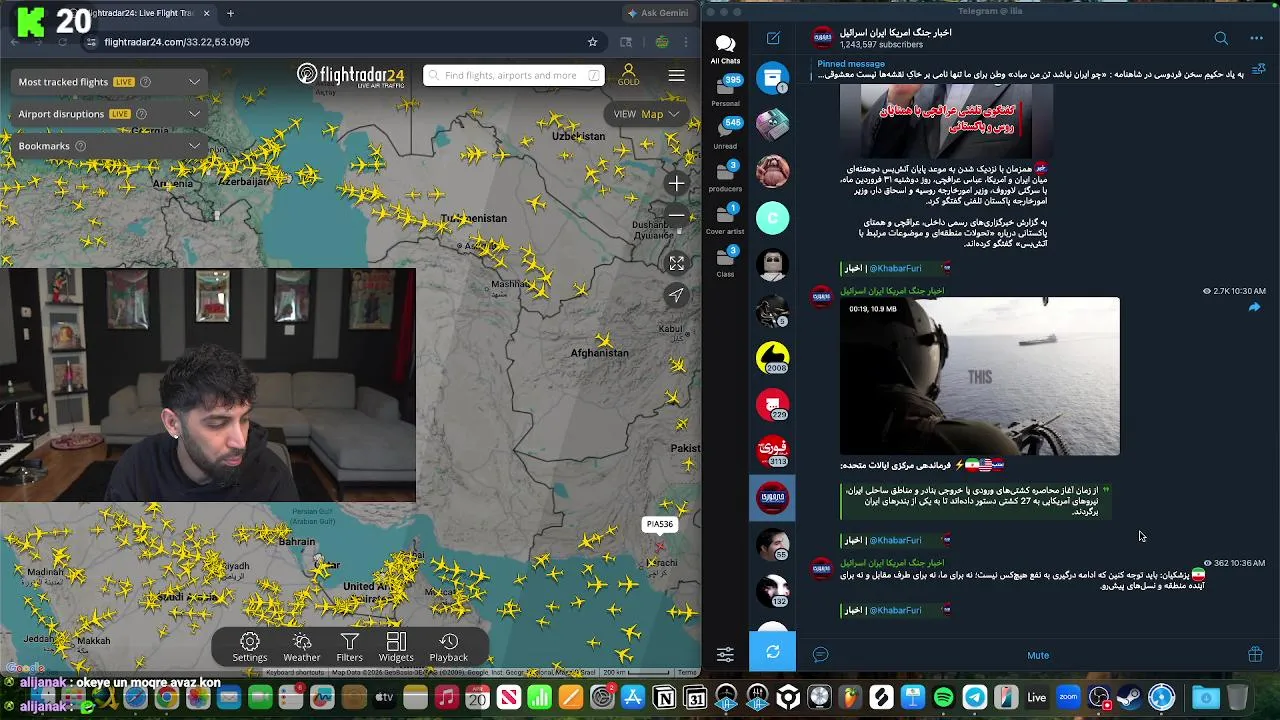
Task: Open Trash in the Dock
Action: coord(1237,697)
